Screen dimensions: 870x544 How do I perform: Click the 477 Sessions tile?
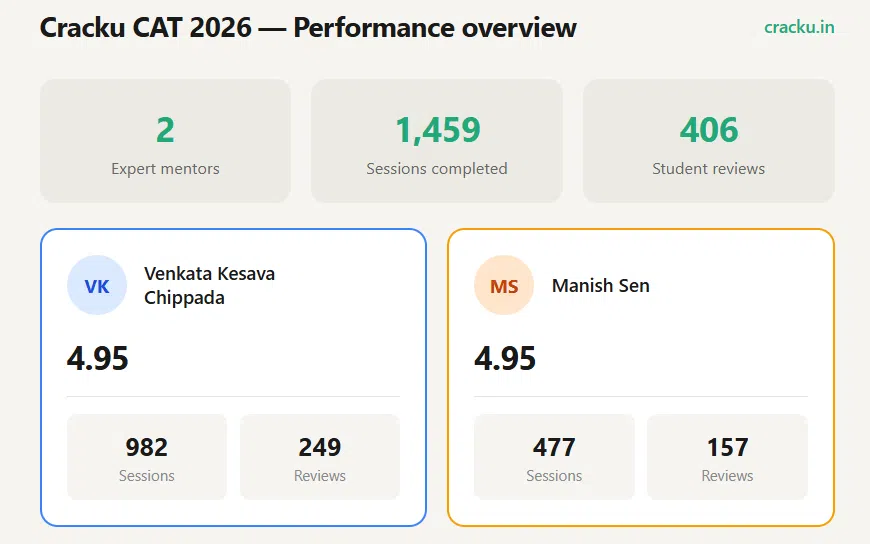(554, 457)
